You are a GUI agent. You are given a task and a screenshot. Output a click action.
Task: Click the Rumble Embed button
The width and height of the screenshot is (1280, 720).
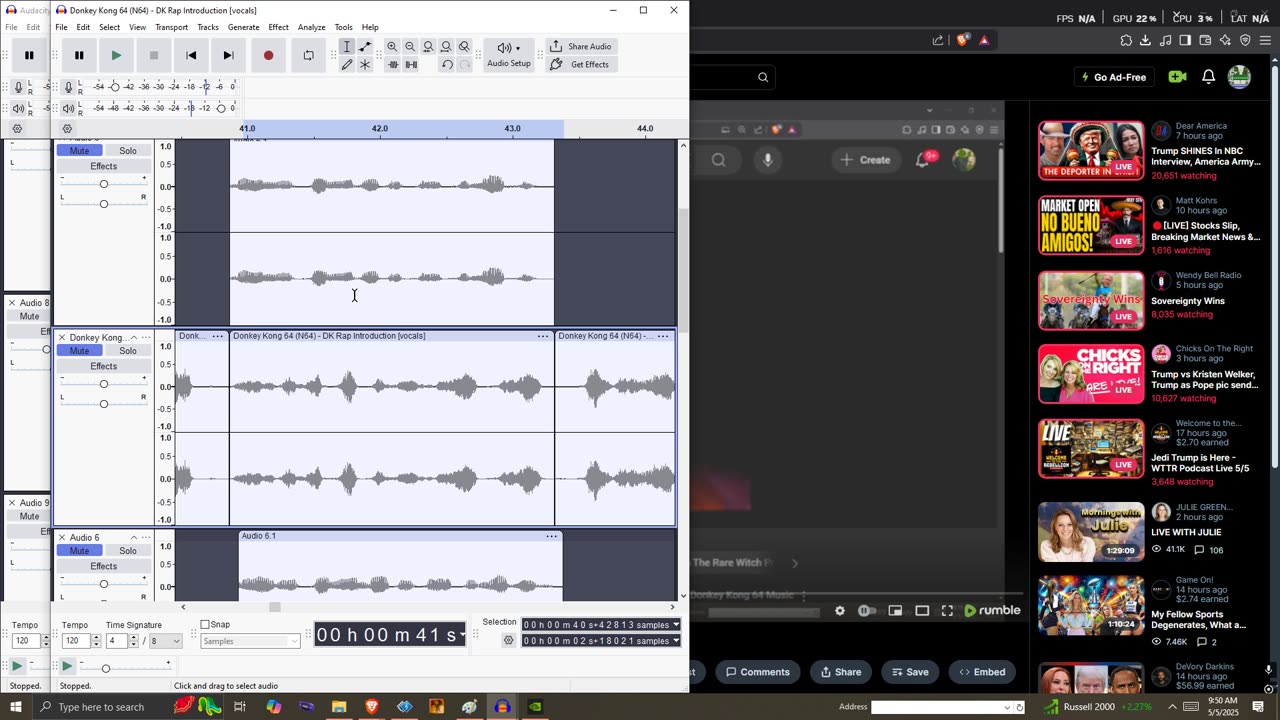[980, 672]
